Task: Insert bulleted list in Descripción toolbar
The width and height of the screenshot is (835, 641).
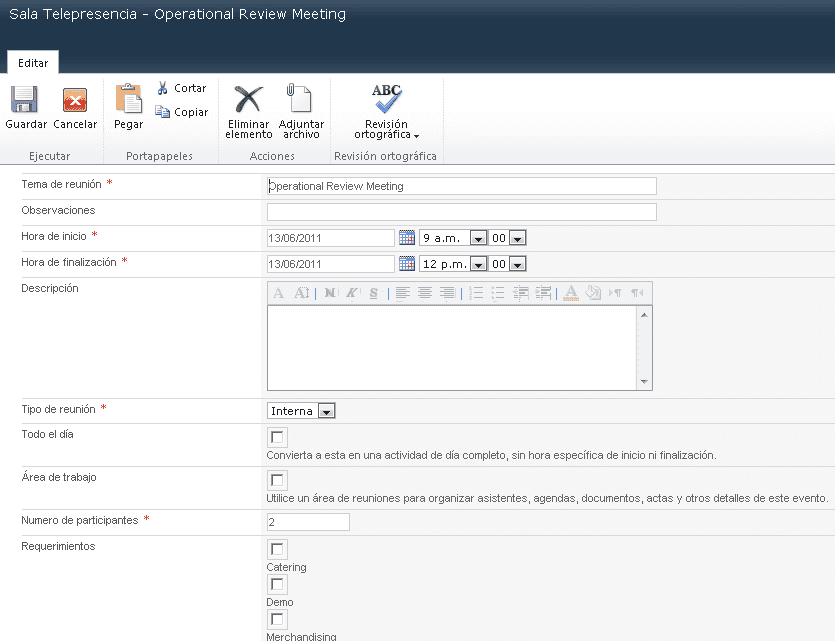Action: (497, 292)
